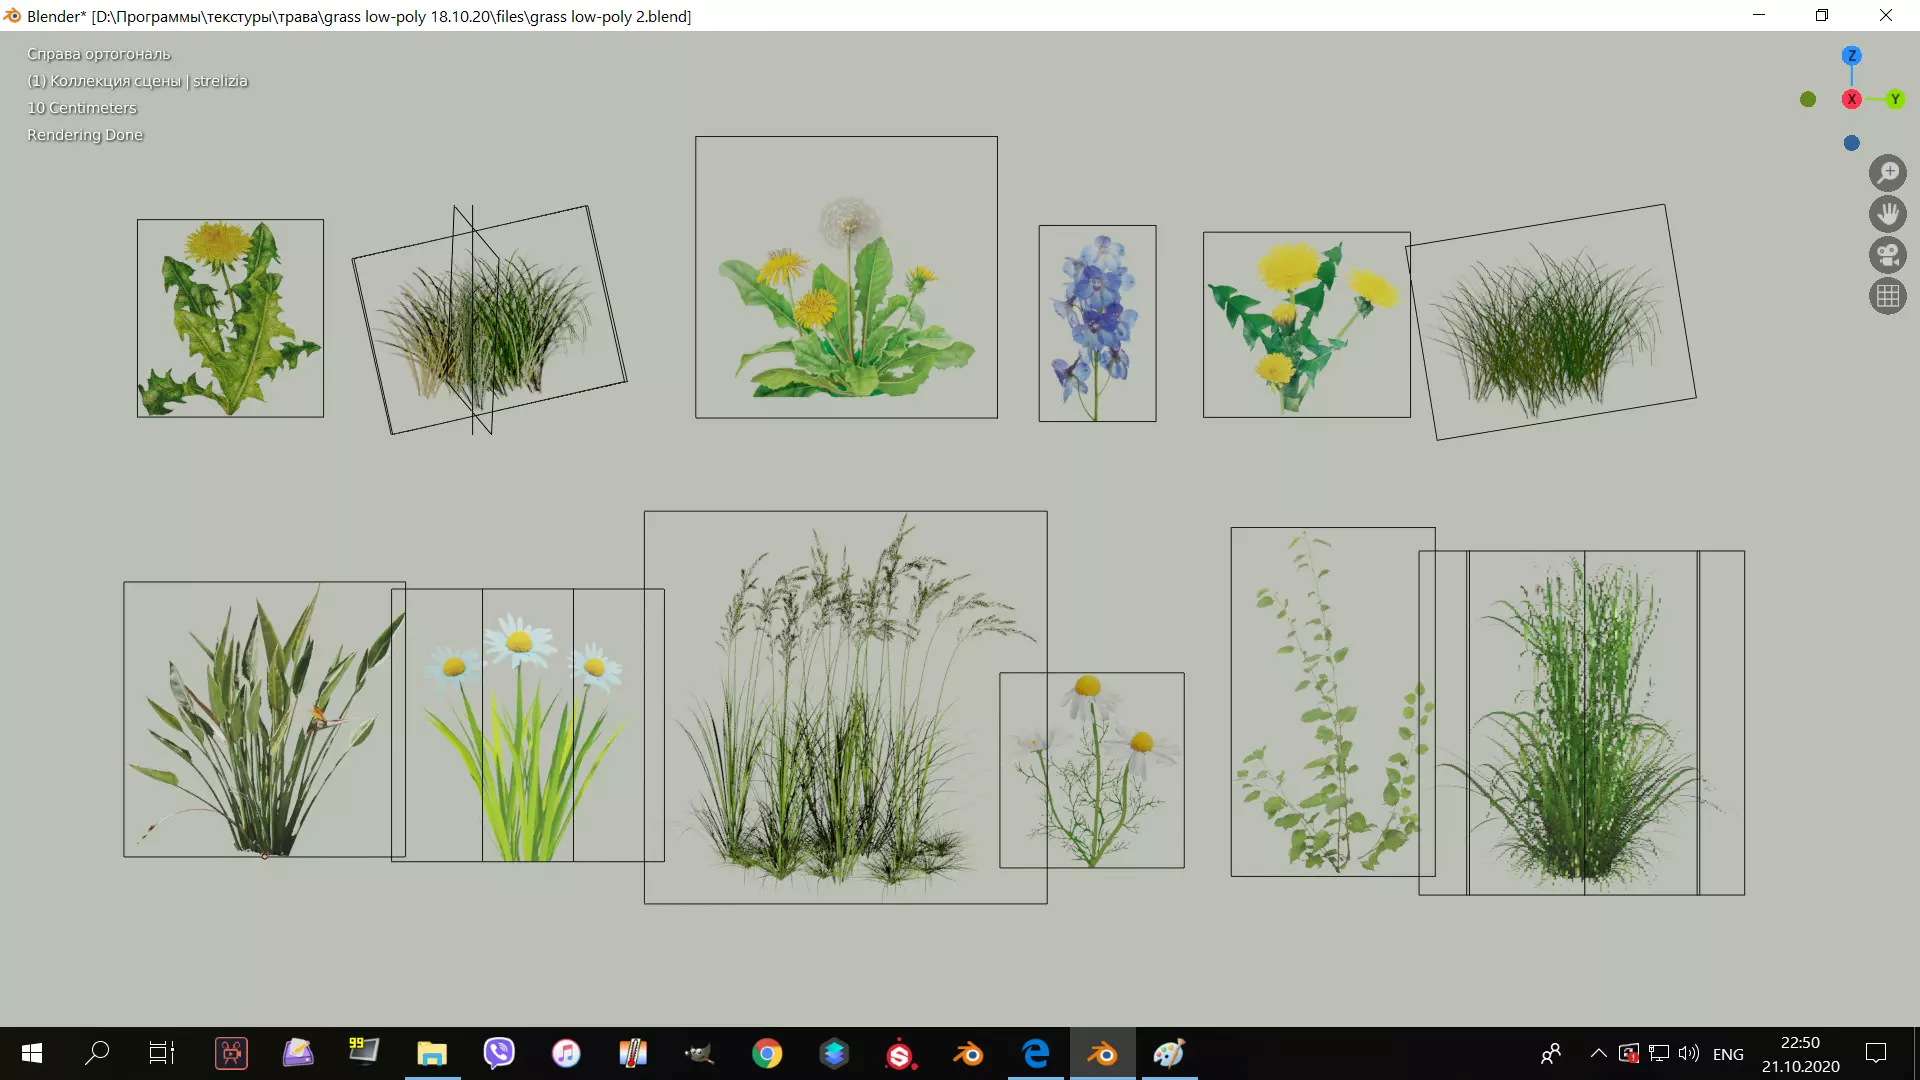The width and height of the screenshot is (1920, 1080).
Task: Click the dark blue negative Z axis dot
Action: tap(1851, 143)
